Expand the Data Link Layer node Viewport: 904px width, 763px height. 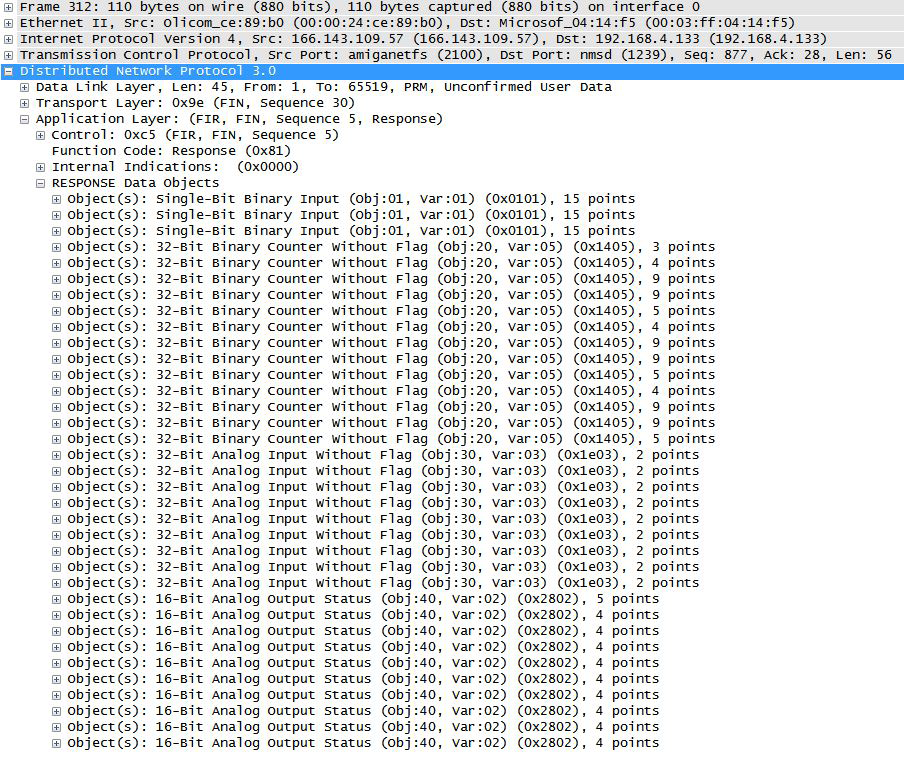click(23, 87)
